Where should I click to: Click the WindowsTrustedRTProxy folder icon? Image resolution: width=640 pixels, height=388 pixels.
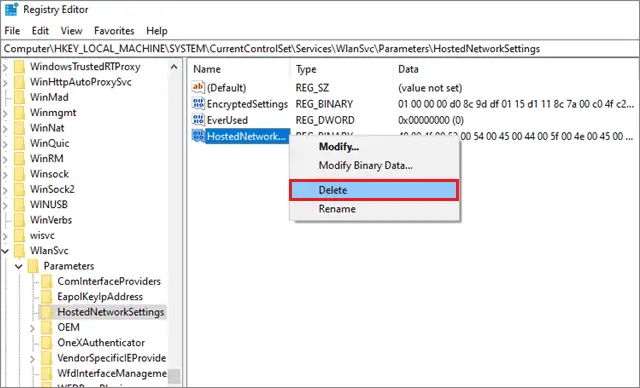(20, 67)
